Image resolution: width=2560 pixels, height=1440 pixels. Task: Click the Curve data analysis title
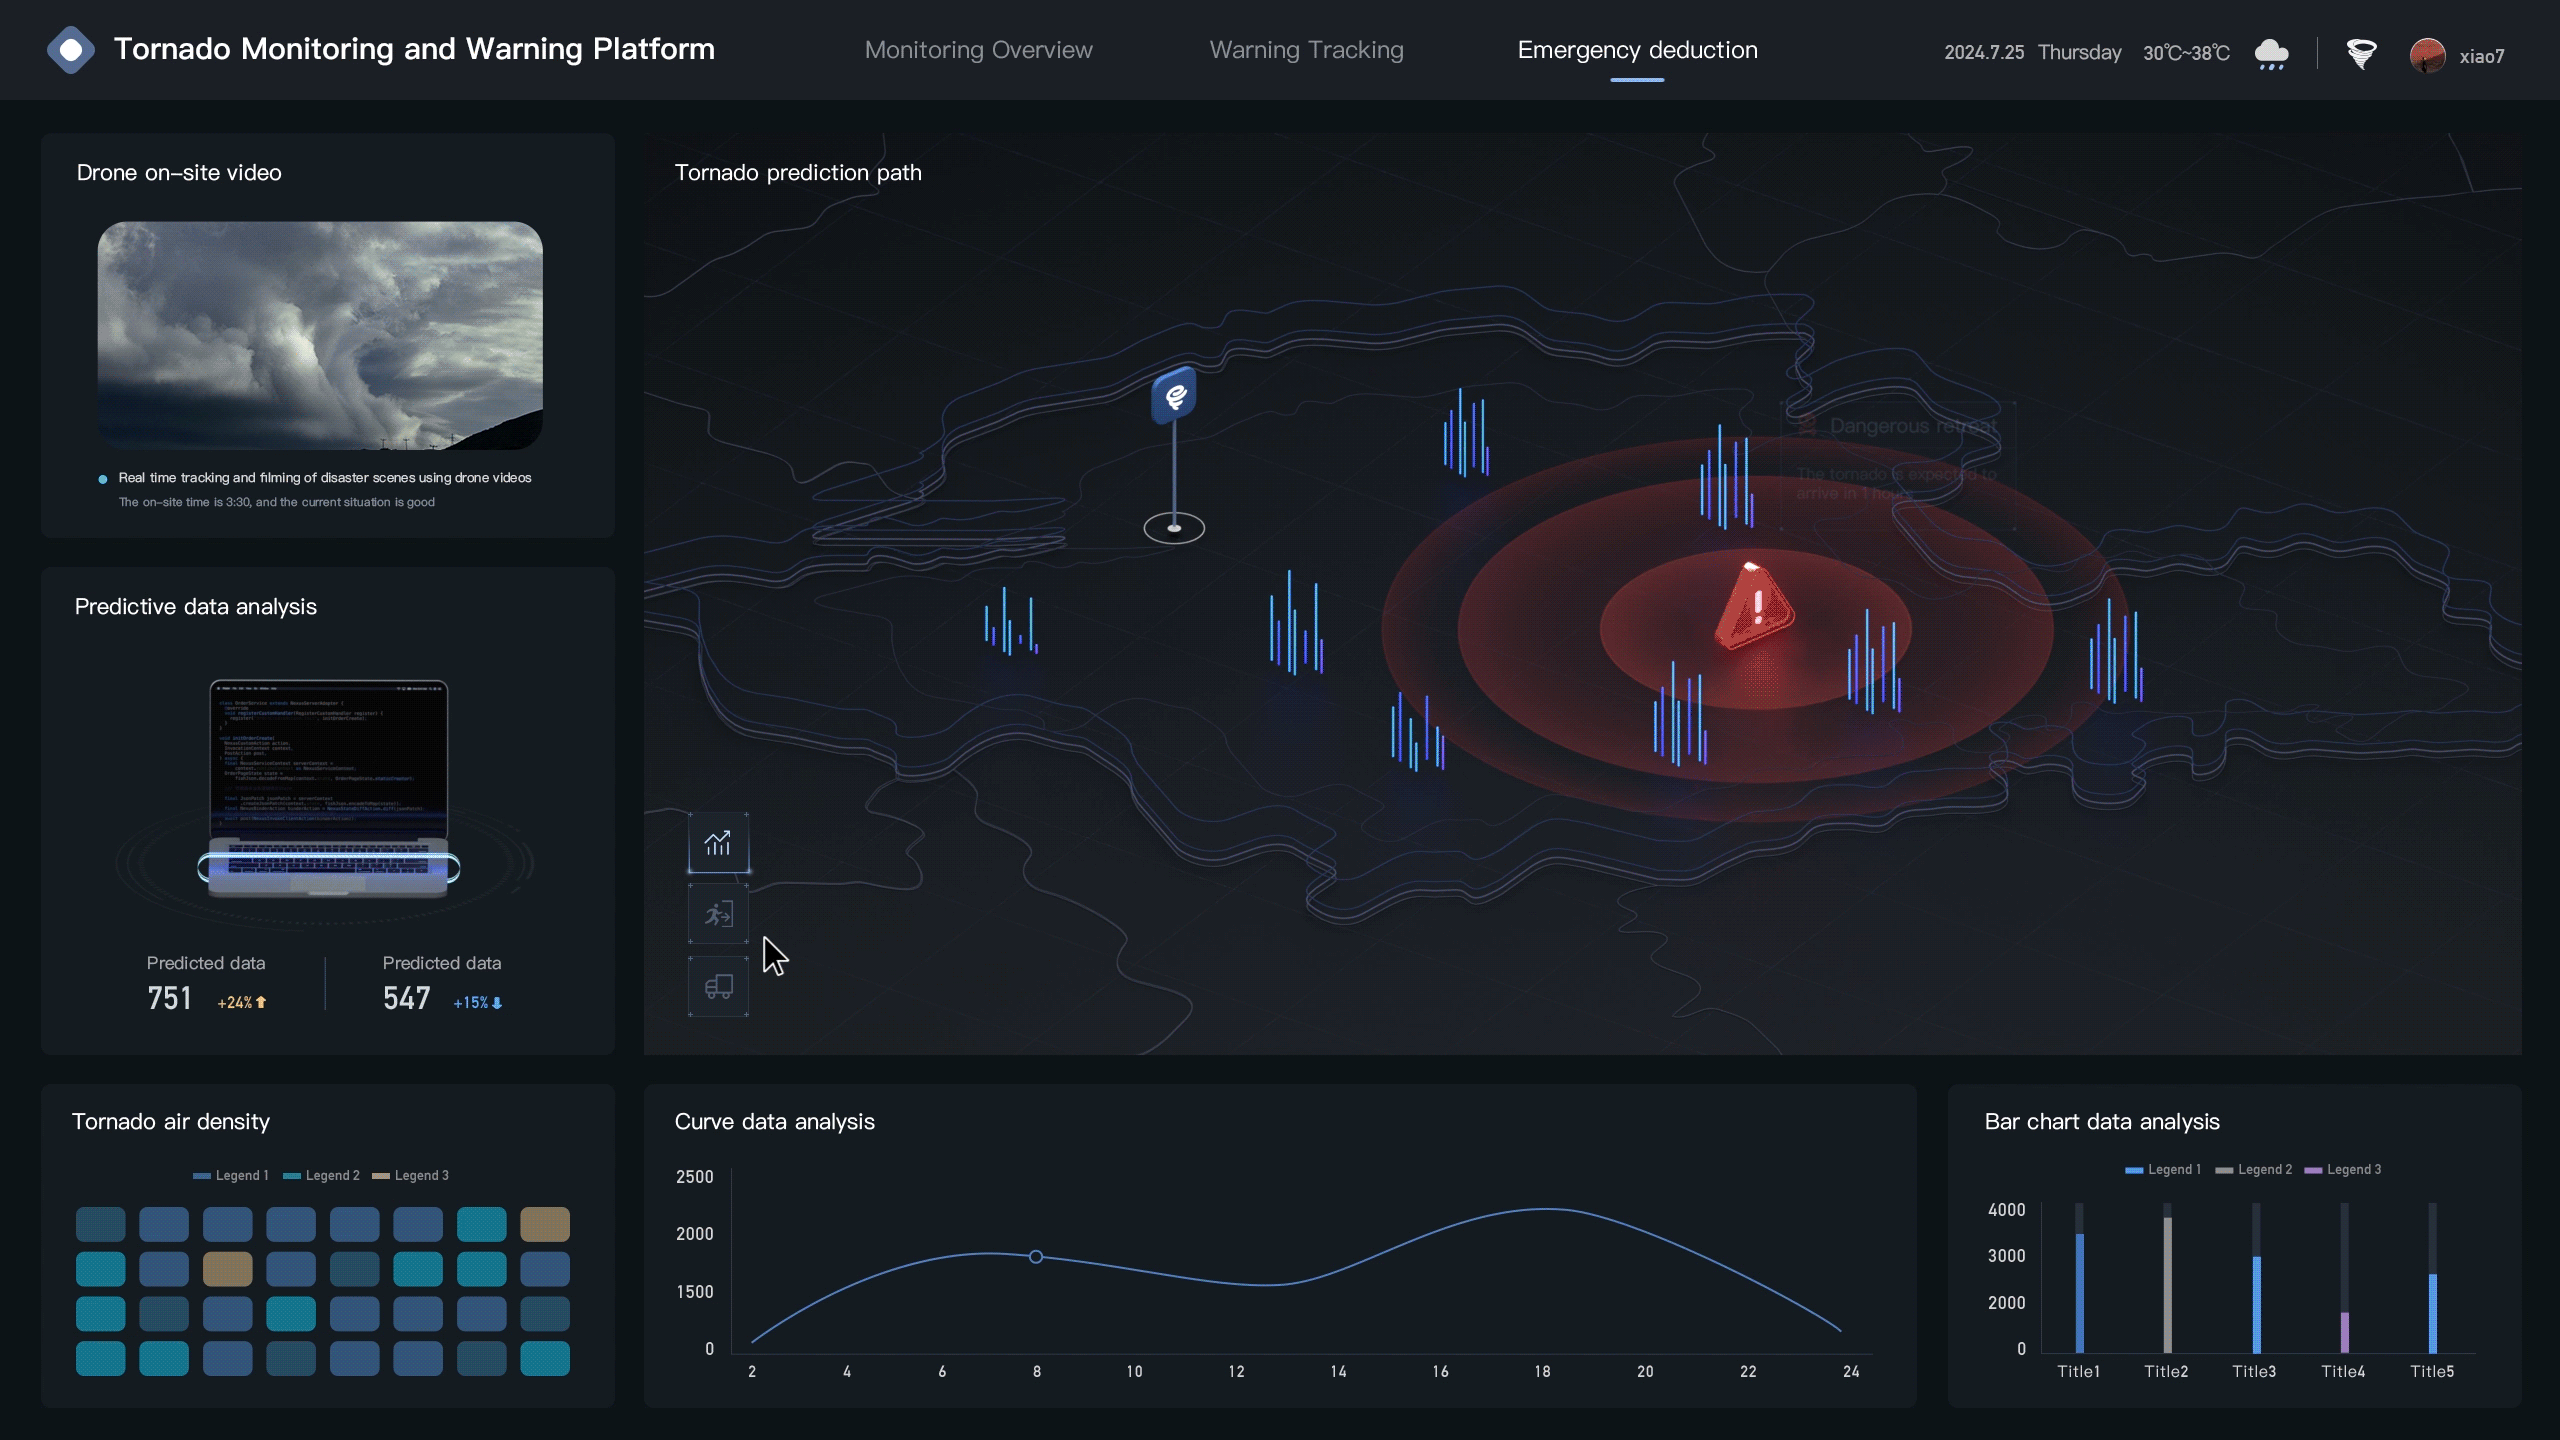pyautogui.click(x=774, y=1122)
